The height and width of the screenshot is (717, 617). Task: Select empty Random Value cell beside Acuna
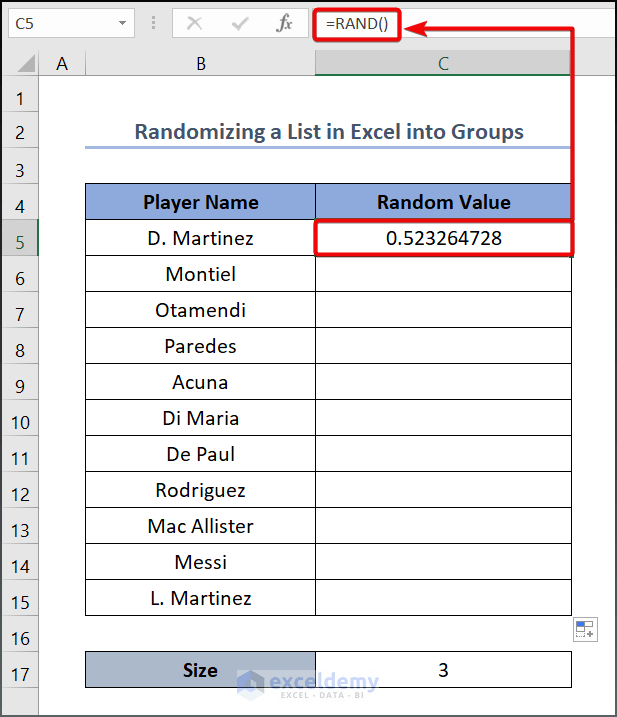[443, 382]
